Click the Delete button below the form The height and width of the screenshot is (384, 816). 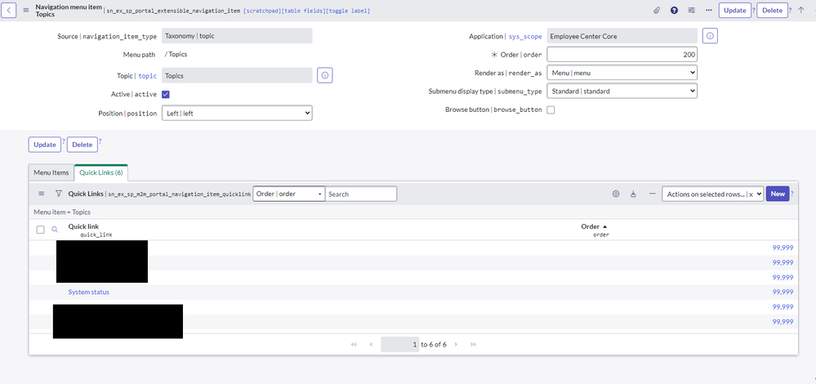coord(82,145)
